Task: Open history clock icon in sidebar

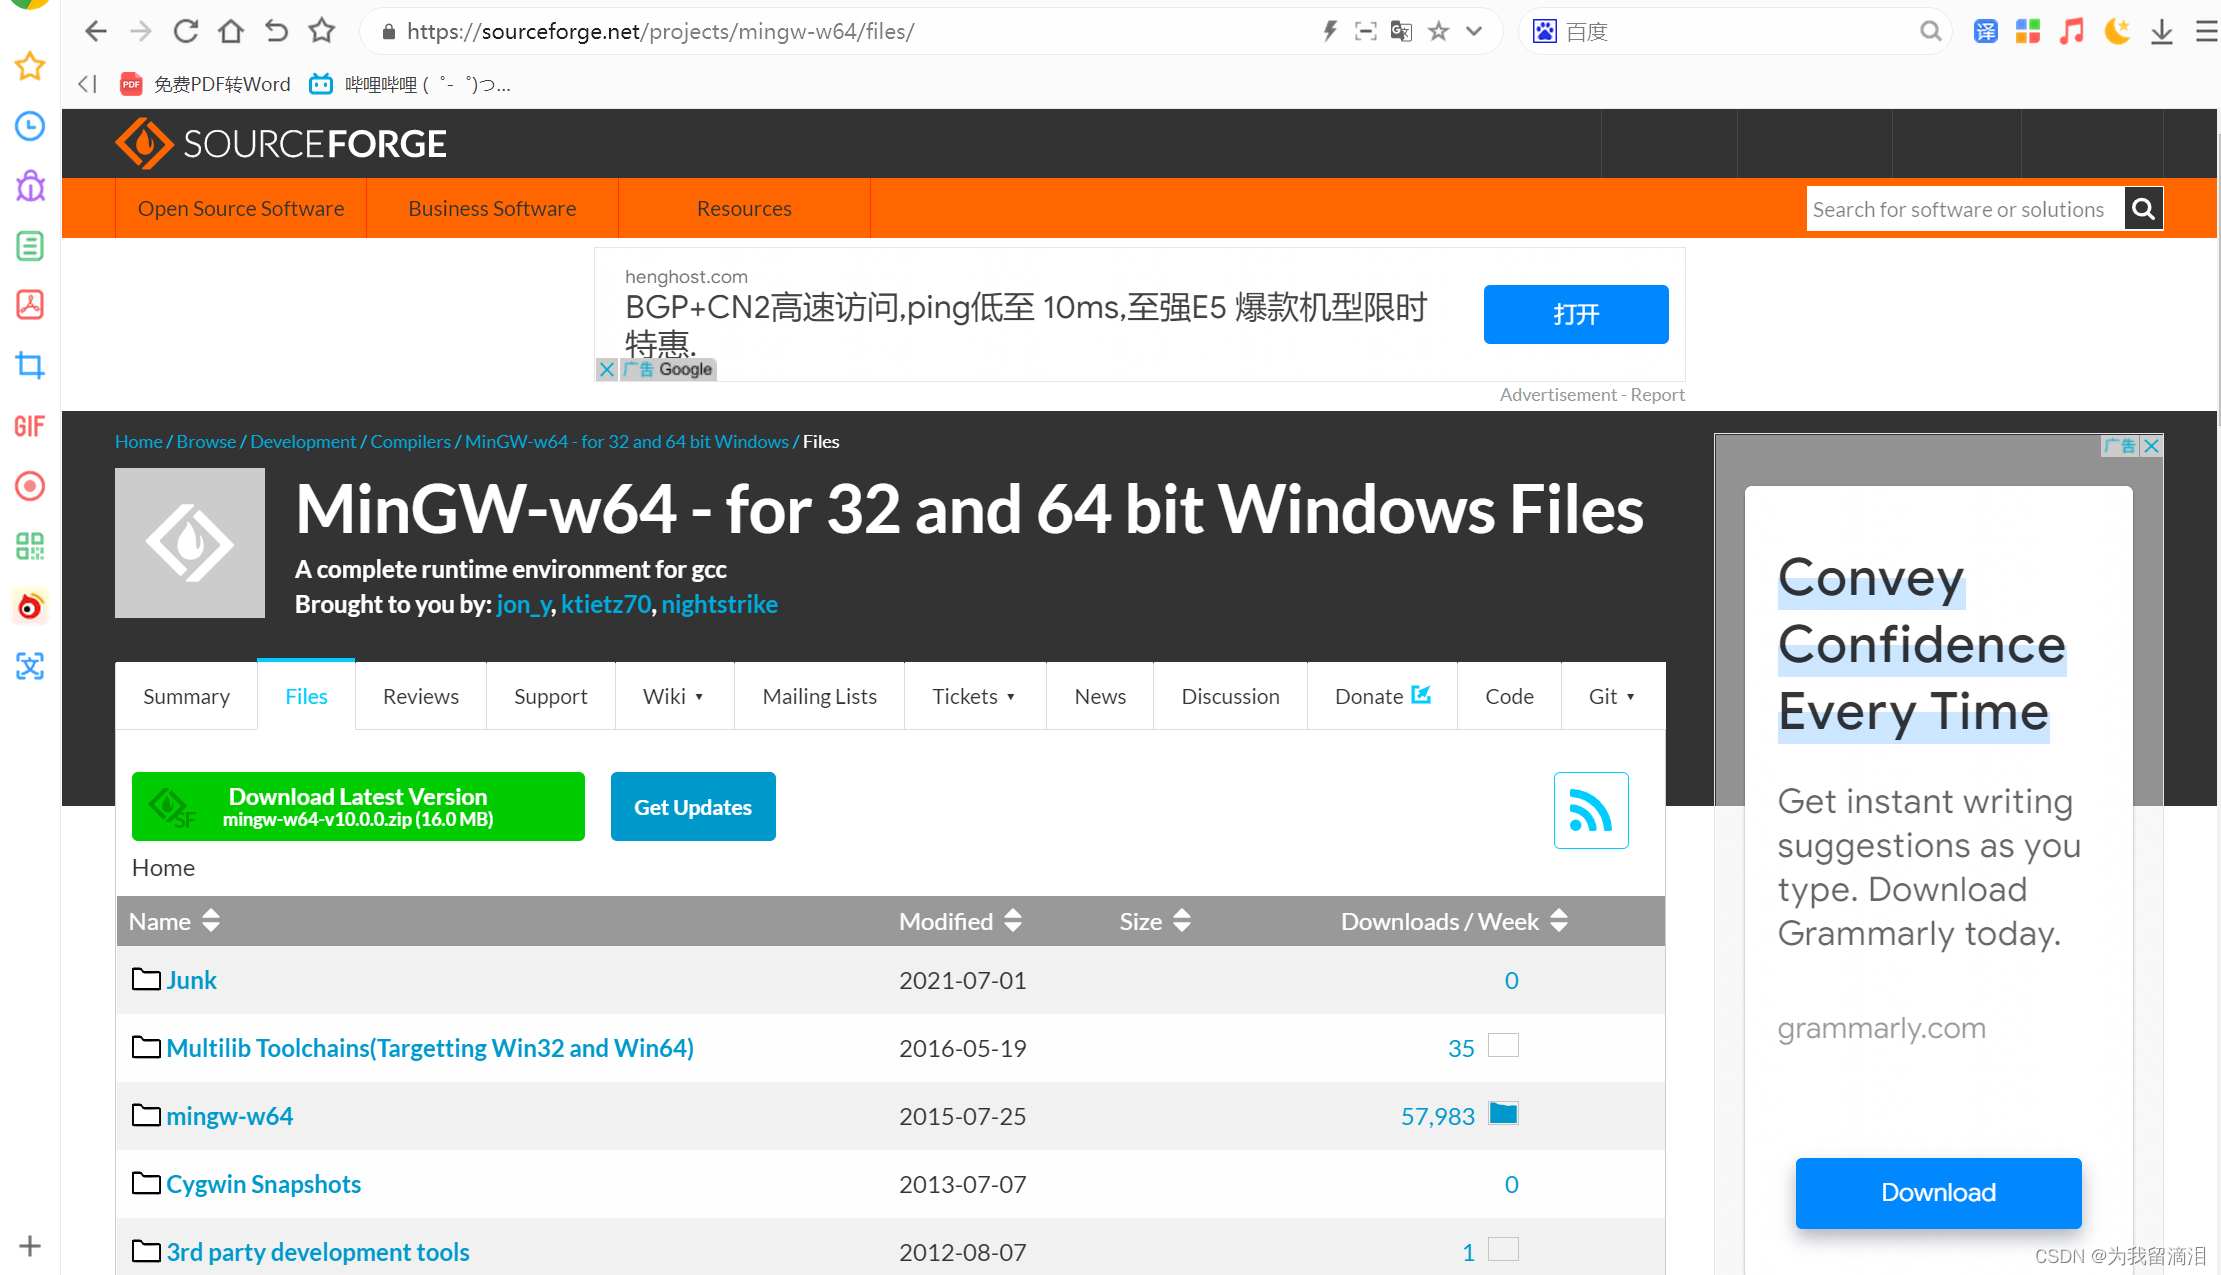Action: (x=30, y=126)
